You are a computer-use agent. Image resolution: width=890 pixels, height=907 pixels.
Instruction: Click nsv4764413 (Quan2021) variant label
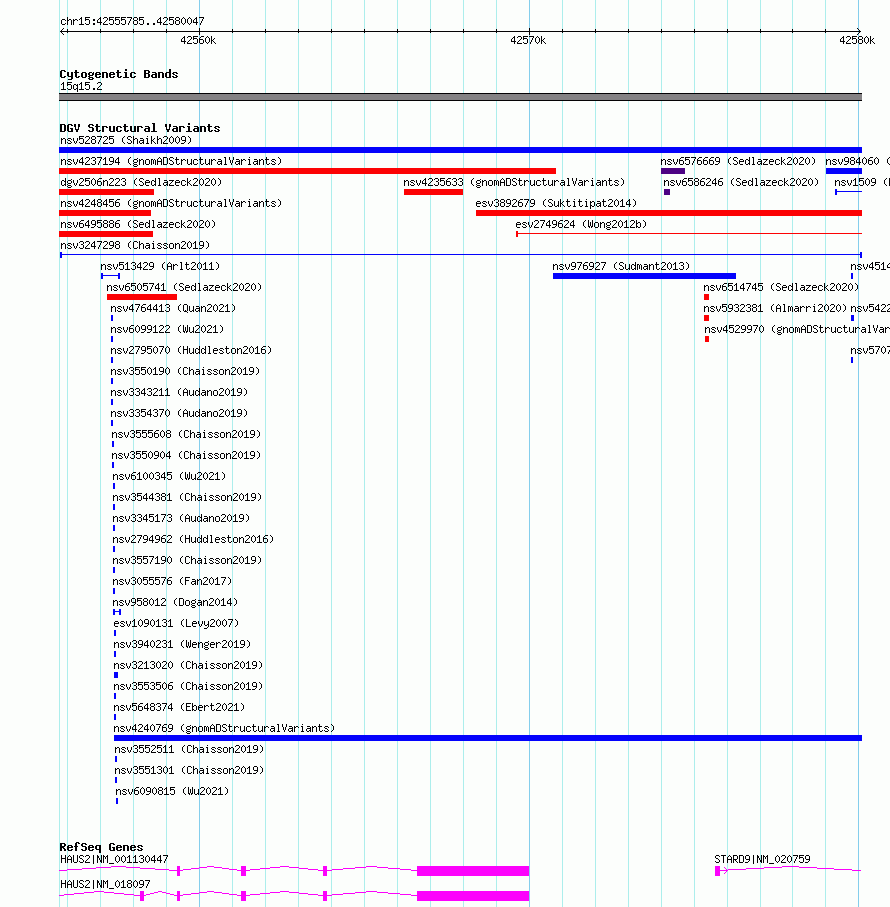point(173,308)
